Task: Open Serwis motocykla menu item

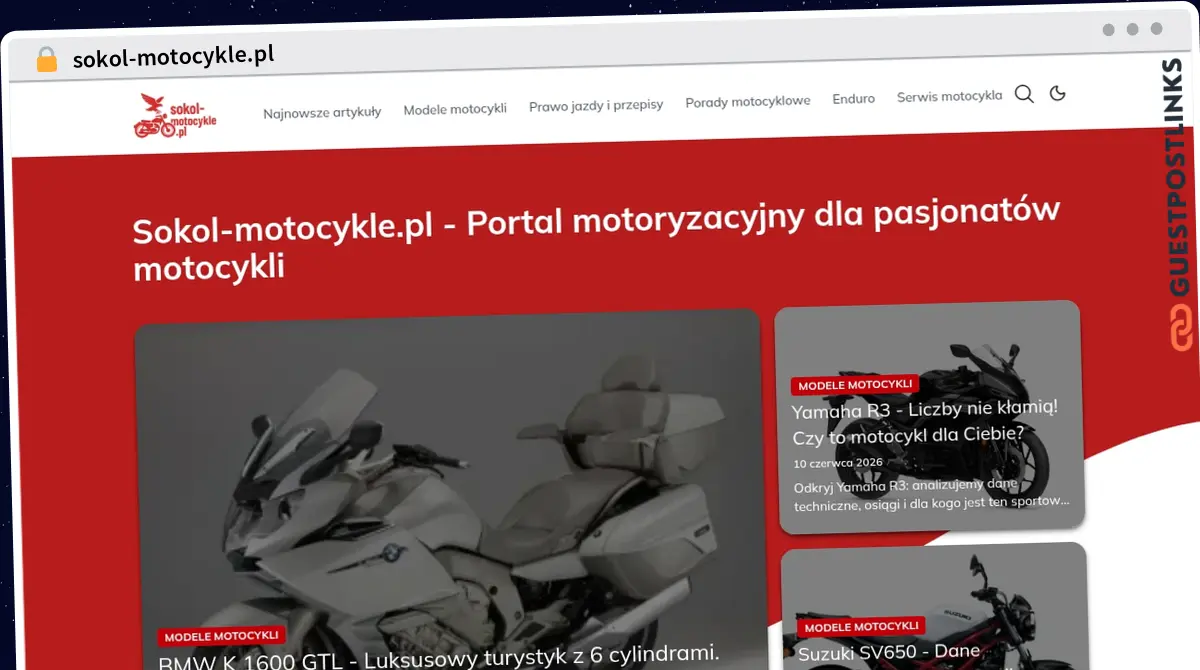Action: point(949,96)
